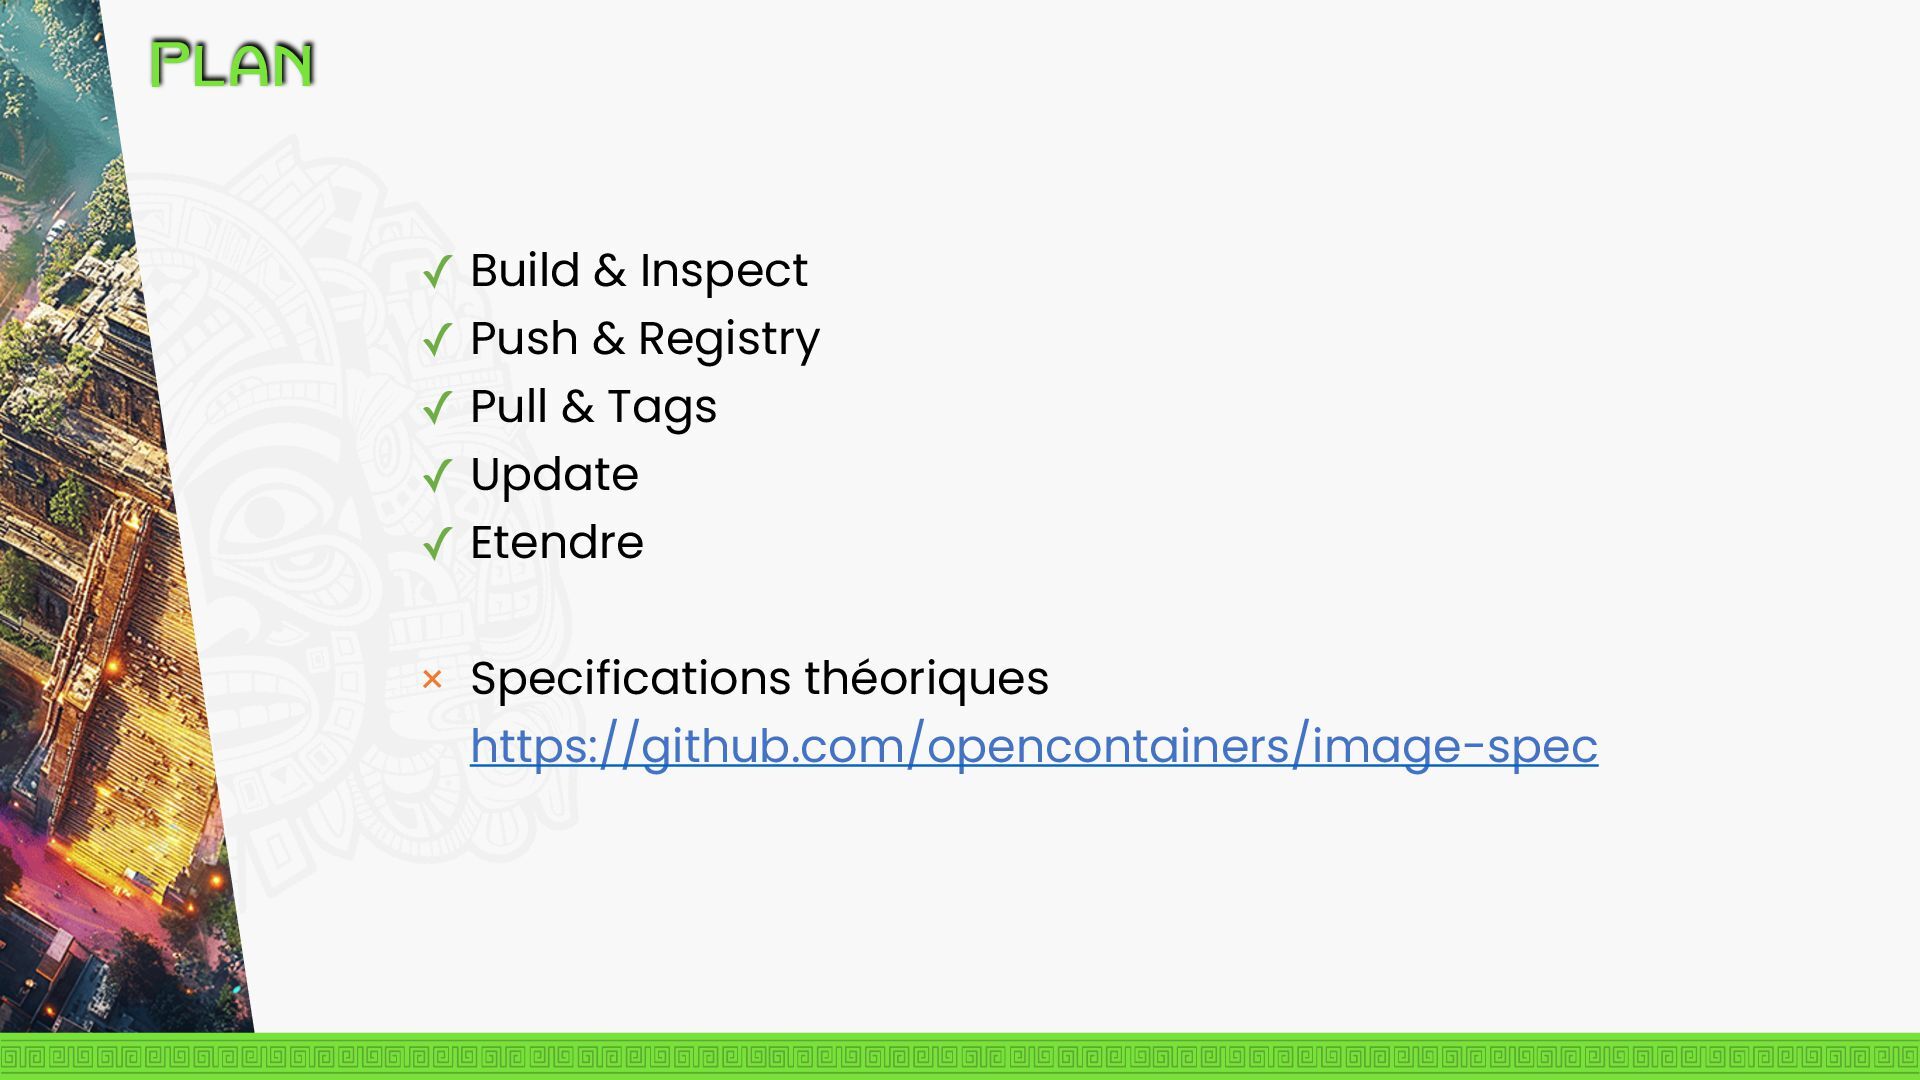1920x1080 pixels.
Task: Click the Update text item
Action: (x=554, y=475)
